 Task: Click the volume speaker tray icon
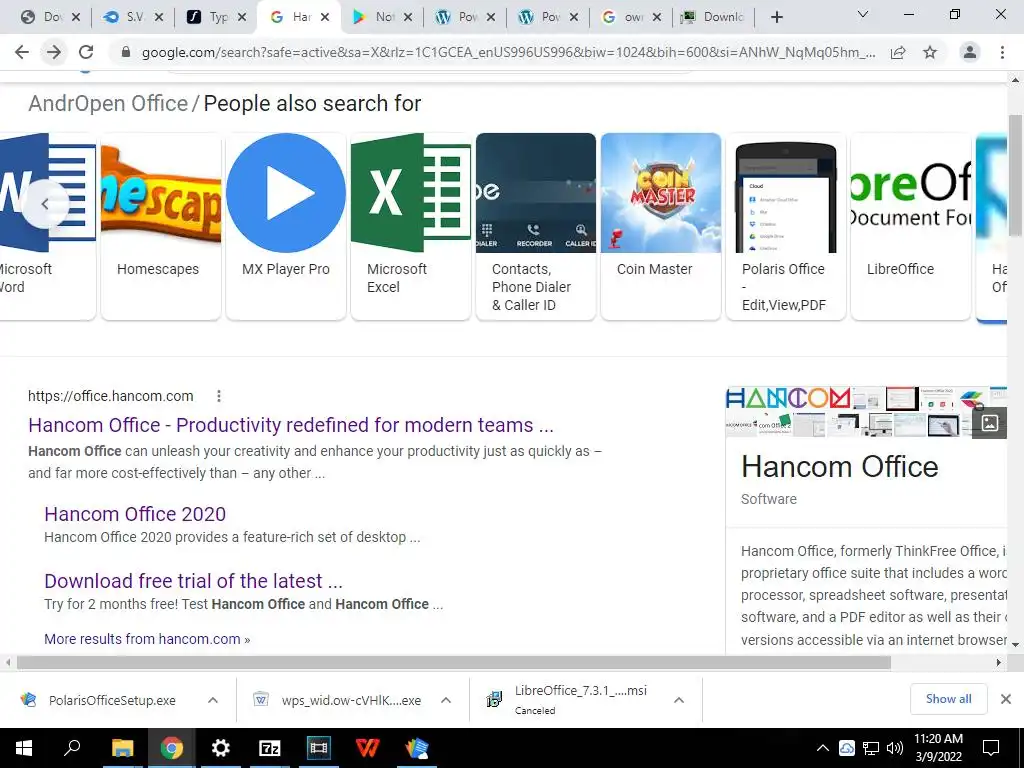[x=895, y=748]
